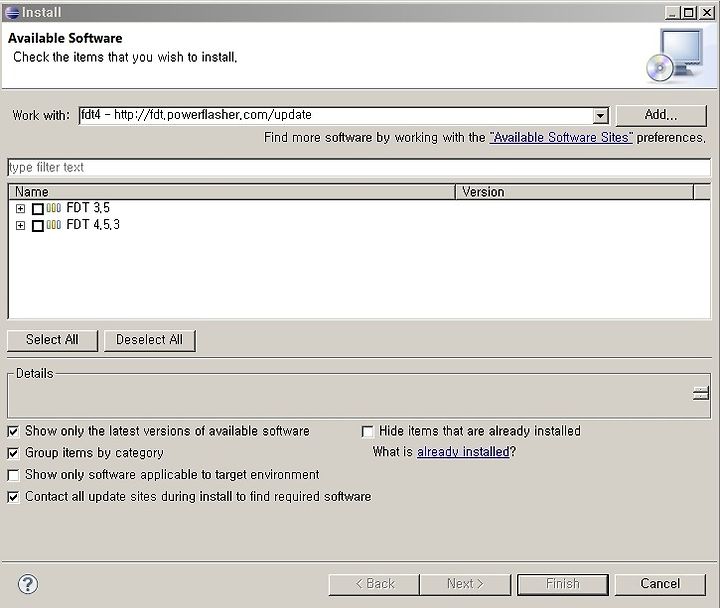This screenshot has height=608, width=720.
Task: Open the already installed link
Action: click(x=463, y=452)
